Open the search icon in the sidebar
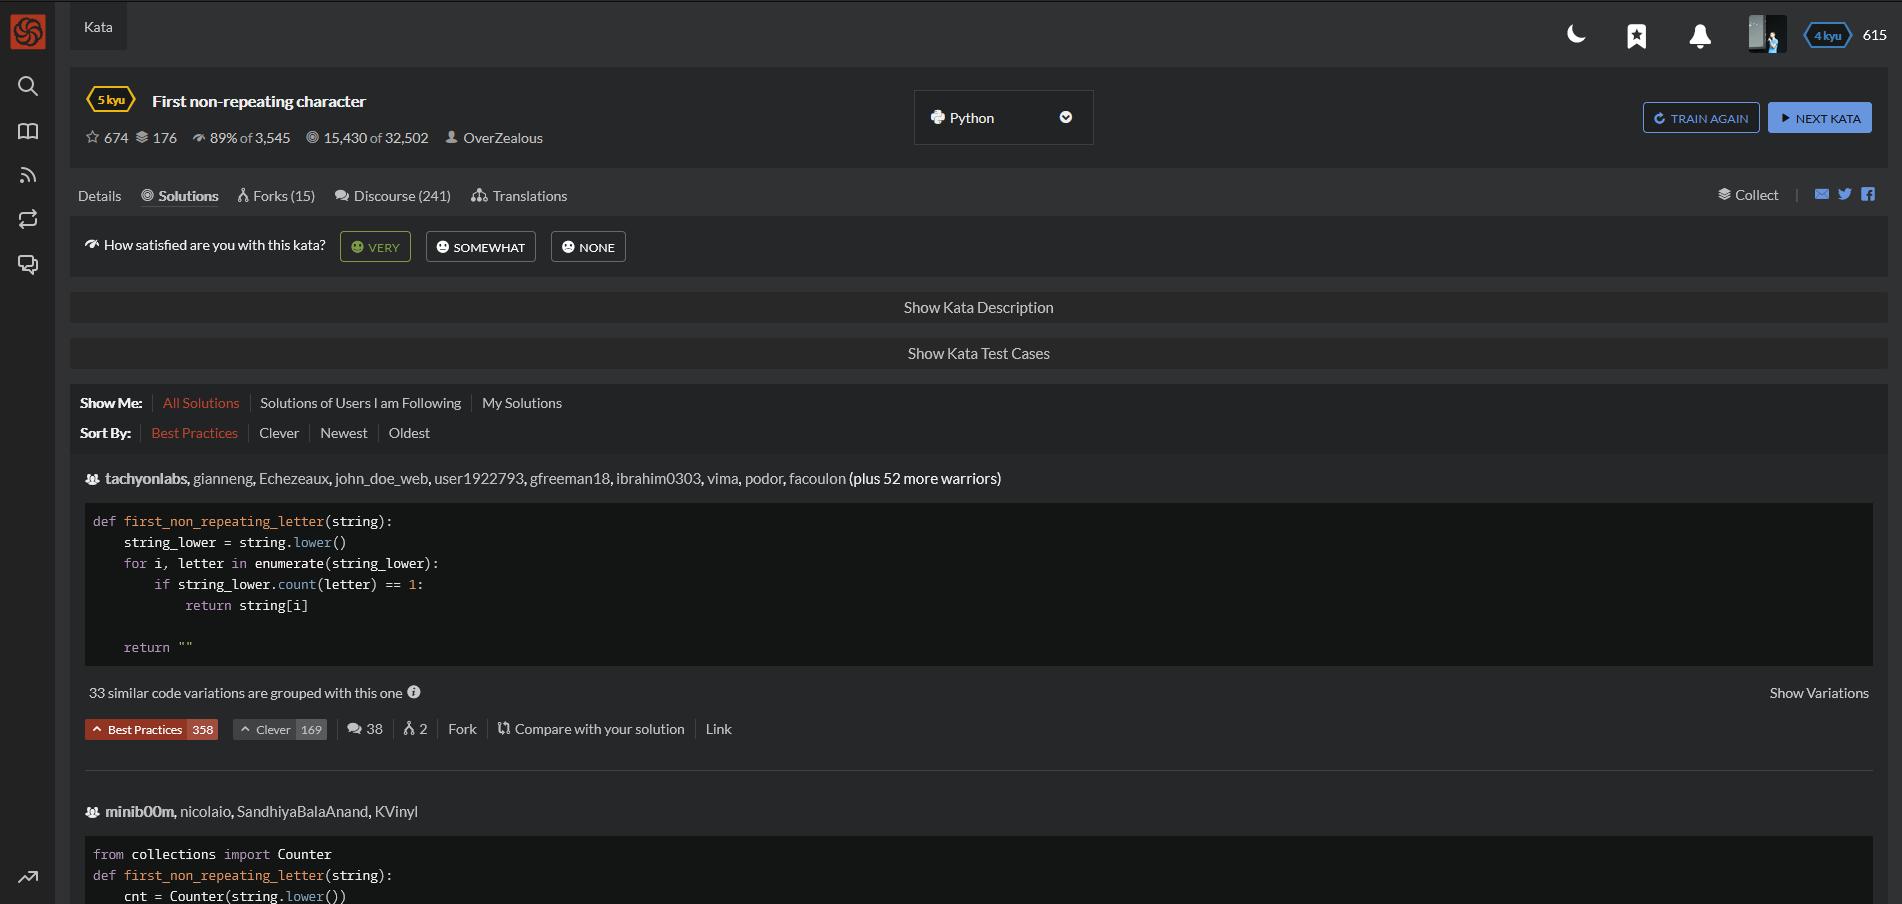 [x=28, y=86]
